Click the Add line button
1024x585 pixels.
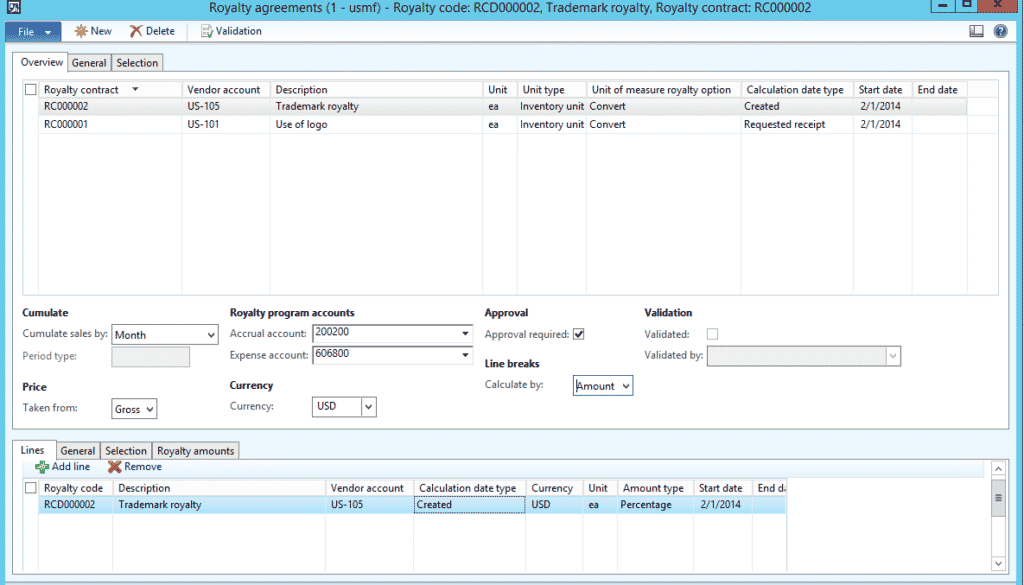[63, 467]
